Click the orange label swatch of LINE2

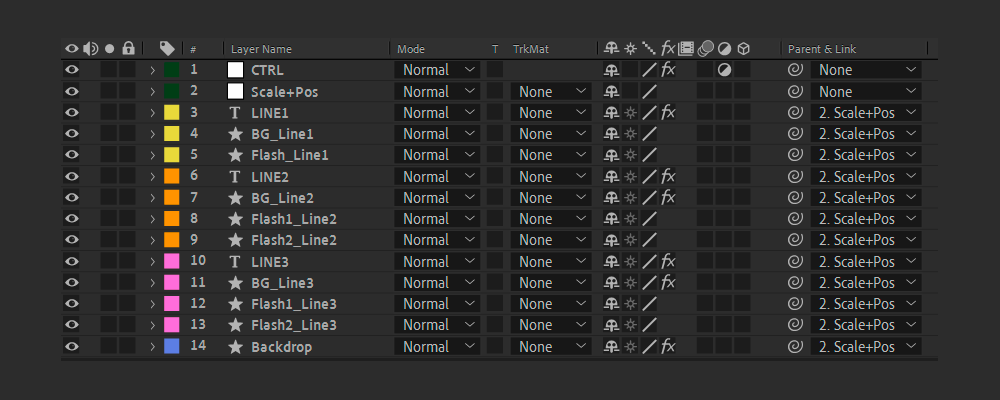click(172, 177)
